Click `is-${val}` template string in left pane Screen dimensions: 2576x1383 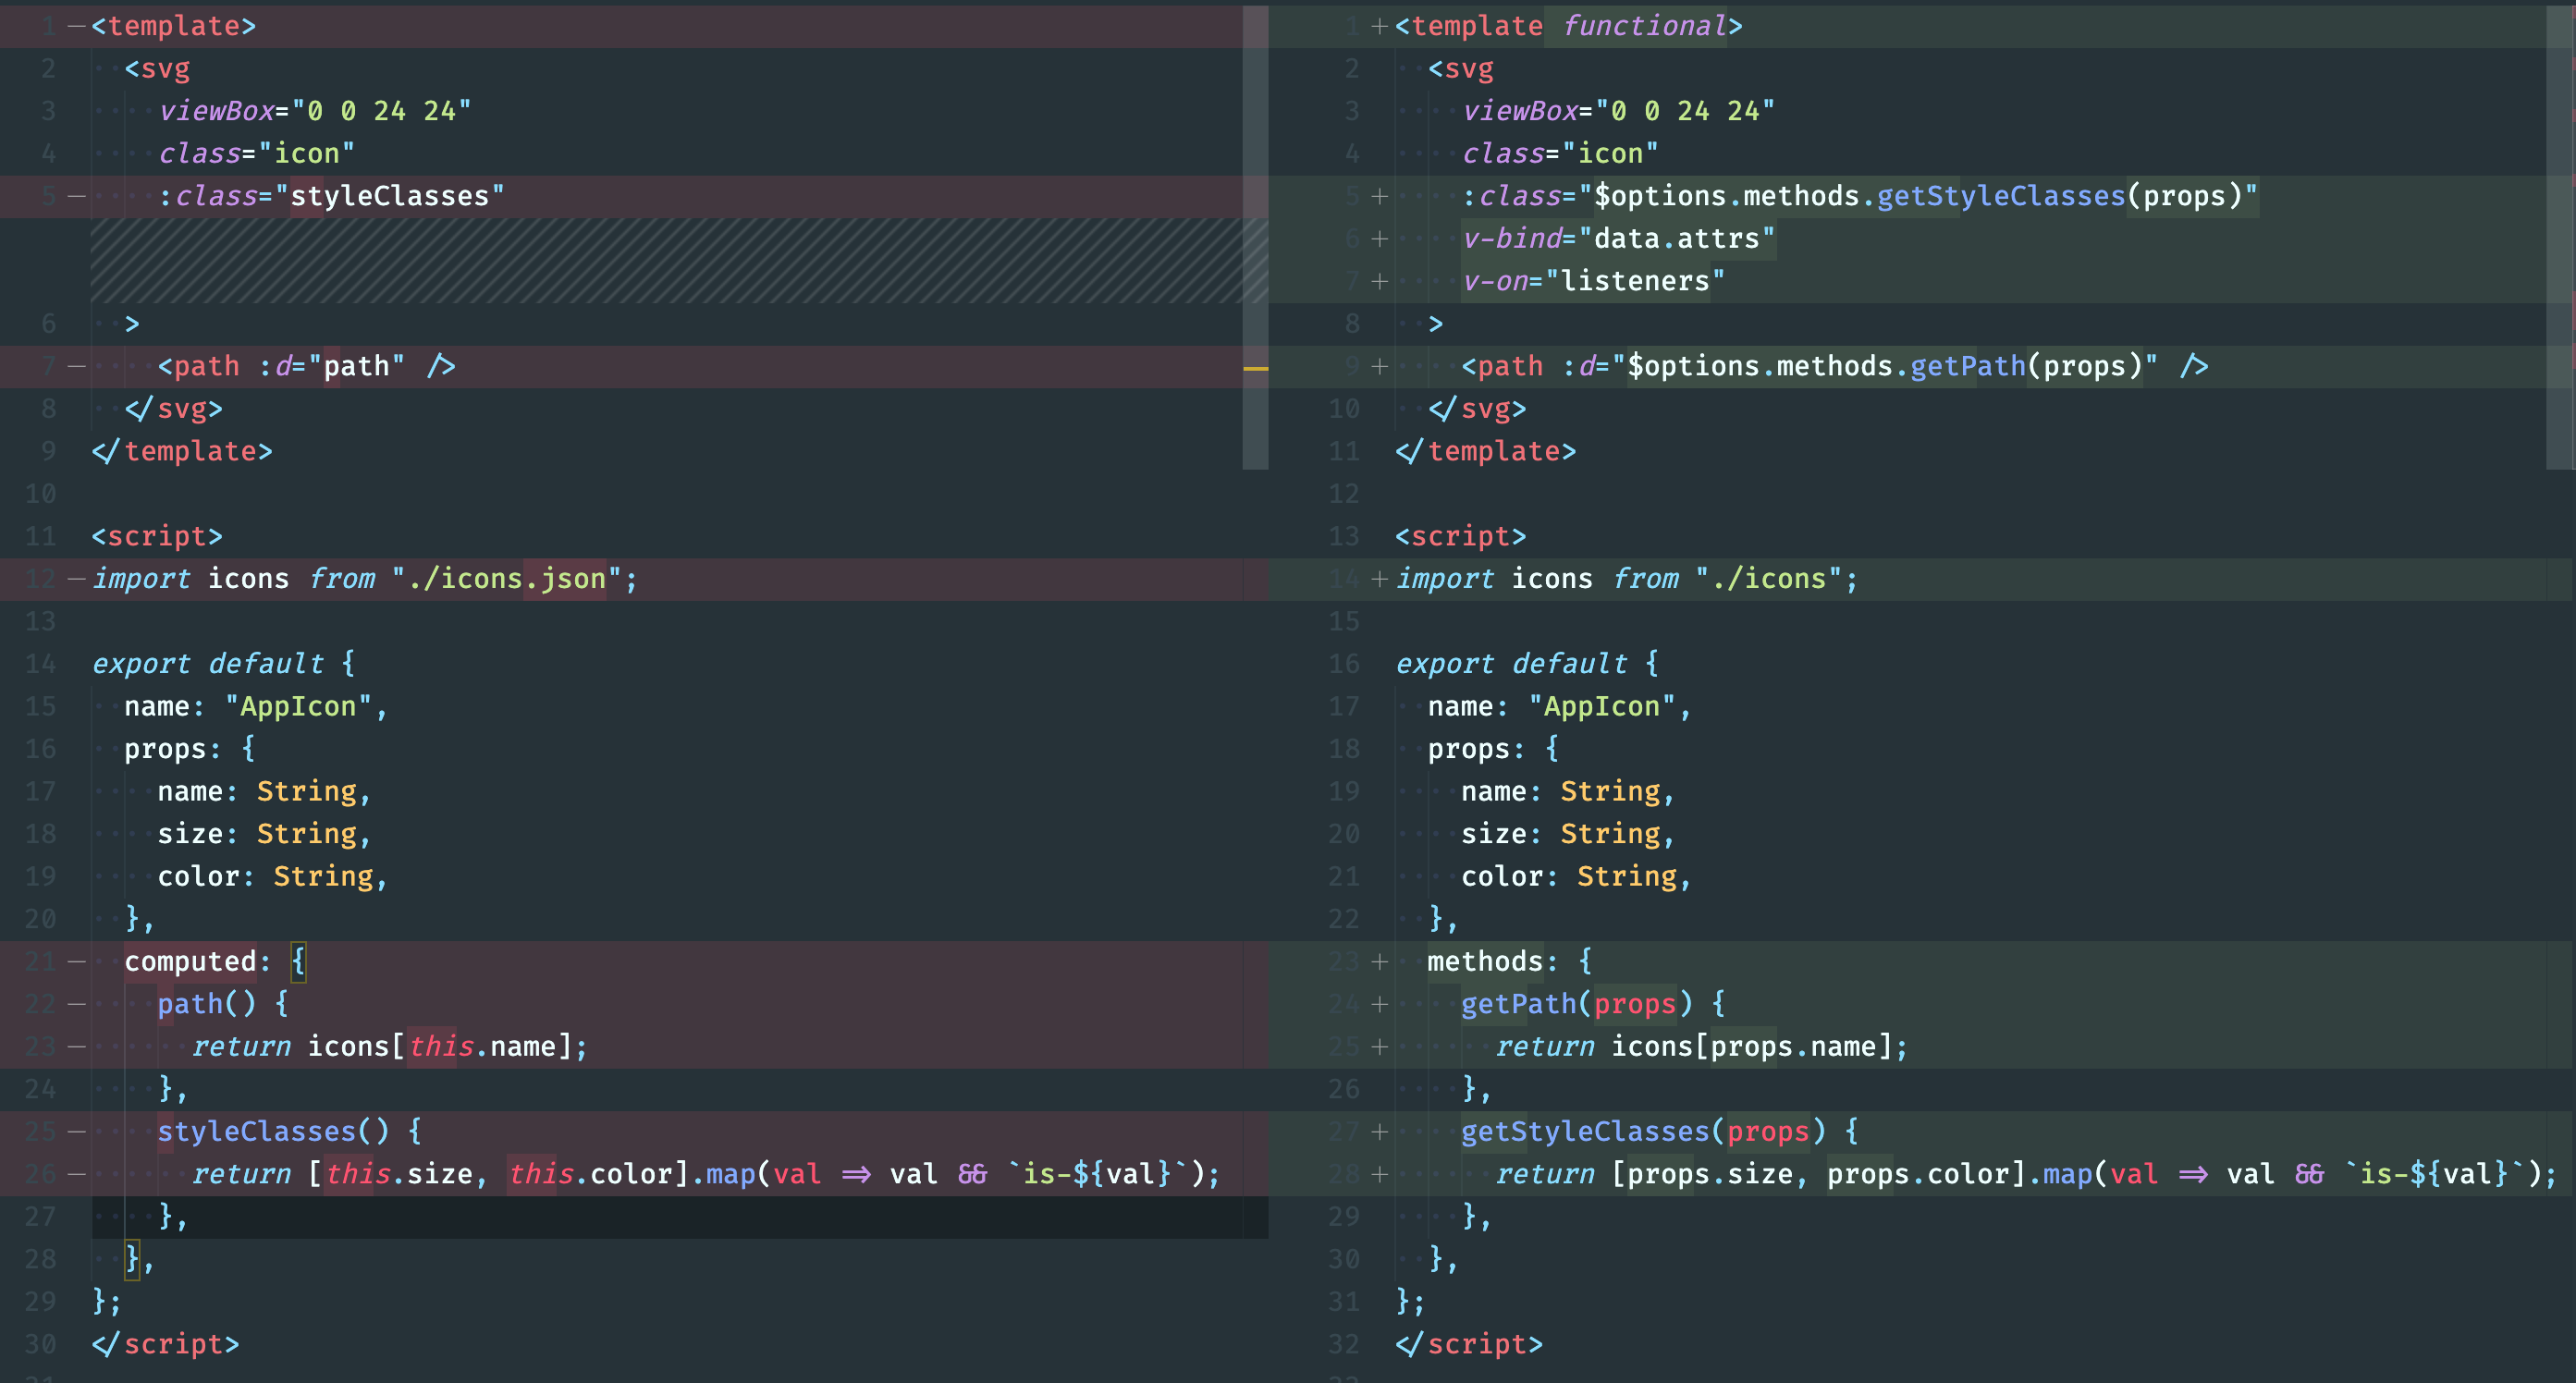[1097, 1174]
